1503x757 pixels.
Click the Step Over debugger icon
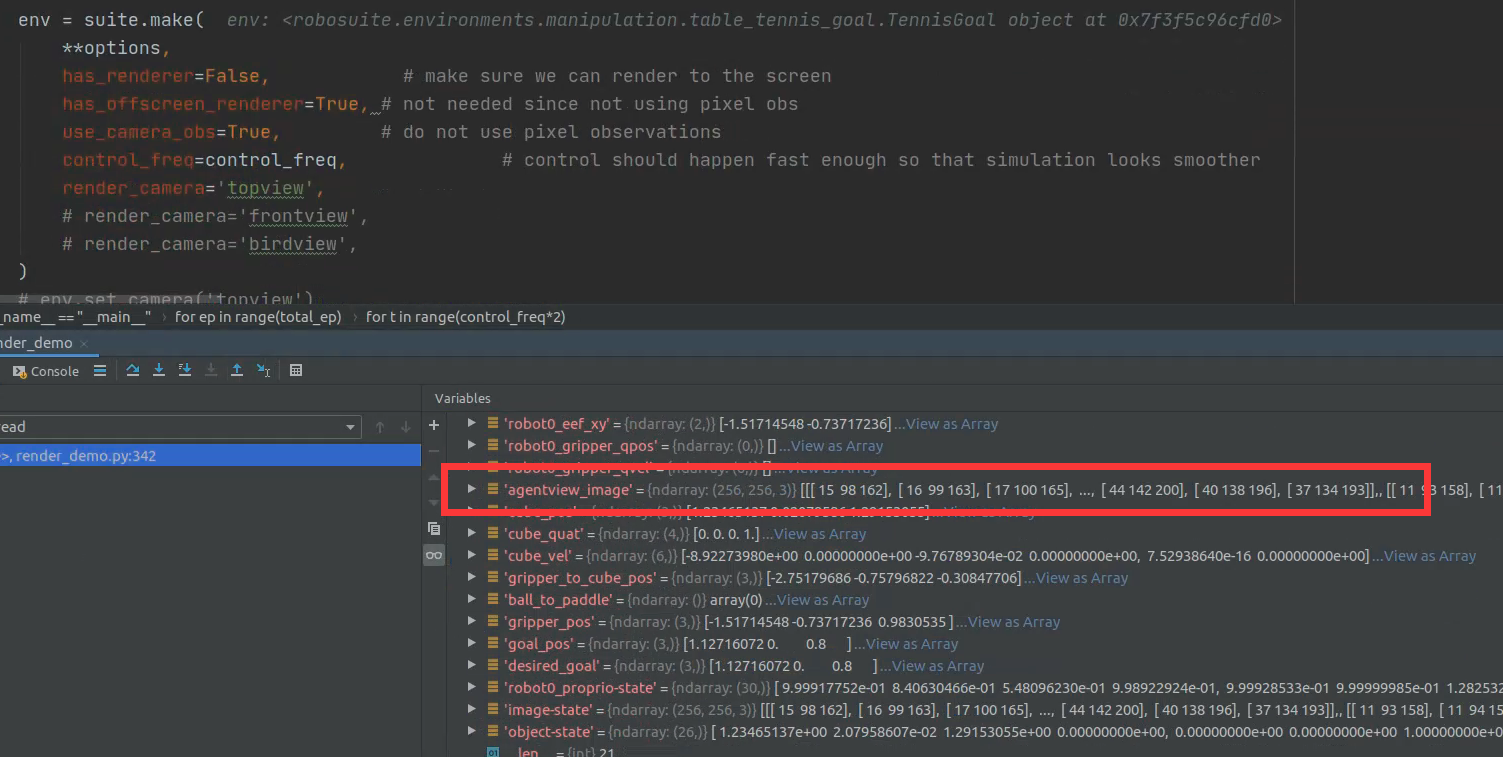132,370
